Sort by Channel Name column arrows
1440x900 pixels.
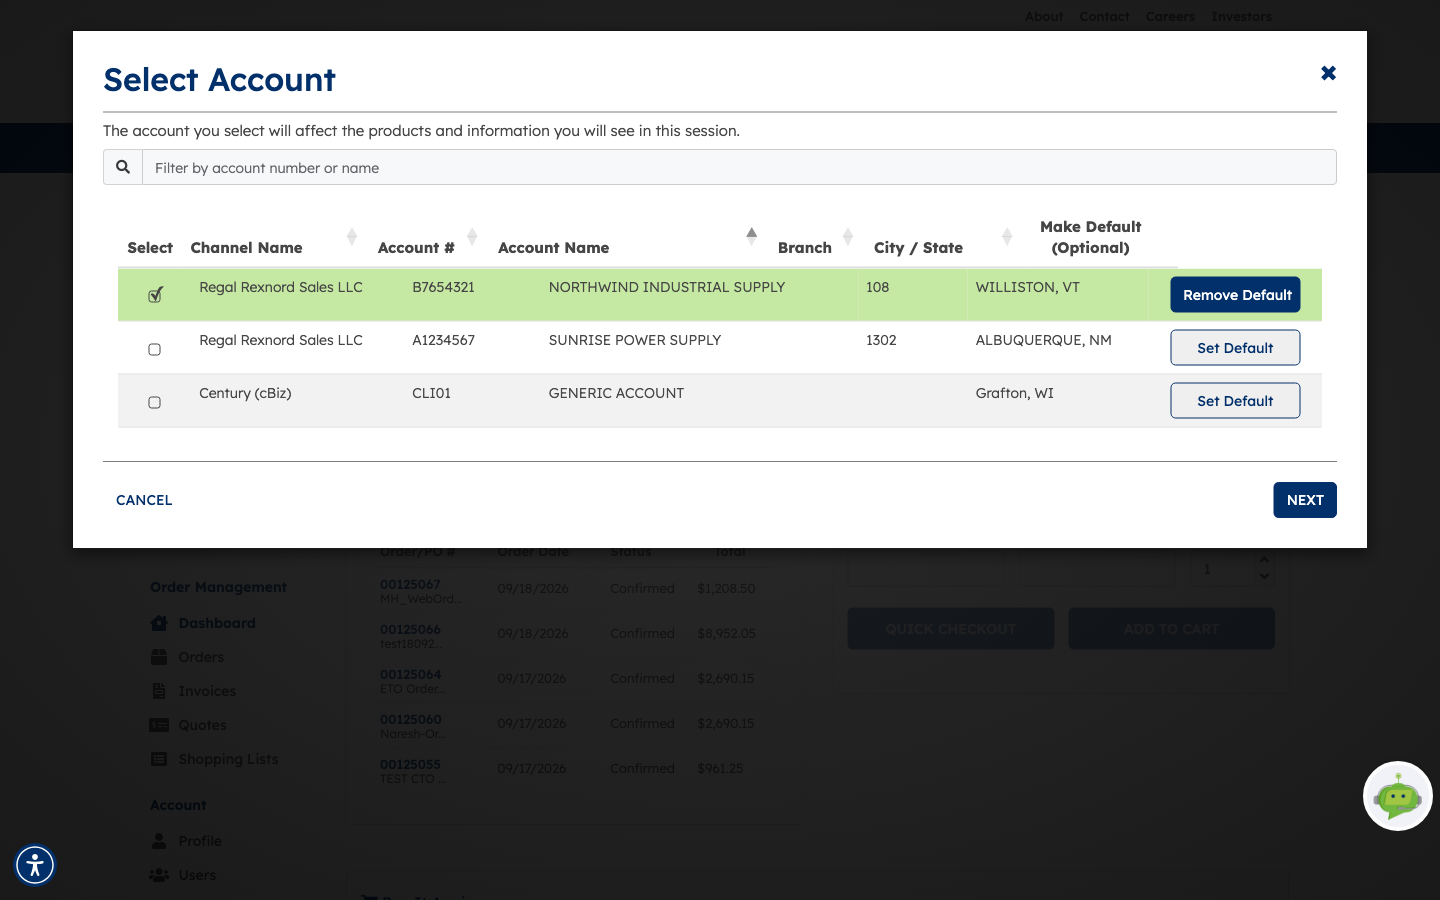352,237
